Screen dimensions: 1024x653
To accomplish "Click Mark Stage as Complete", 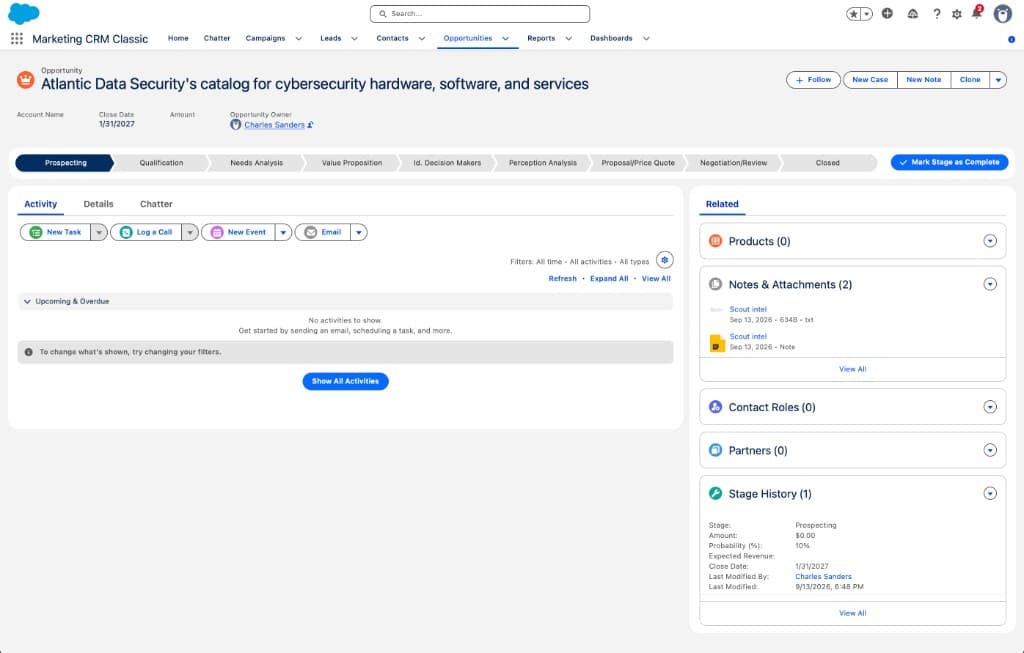I will tap(949, 162).
